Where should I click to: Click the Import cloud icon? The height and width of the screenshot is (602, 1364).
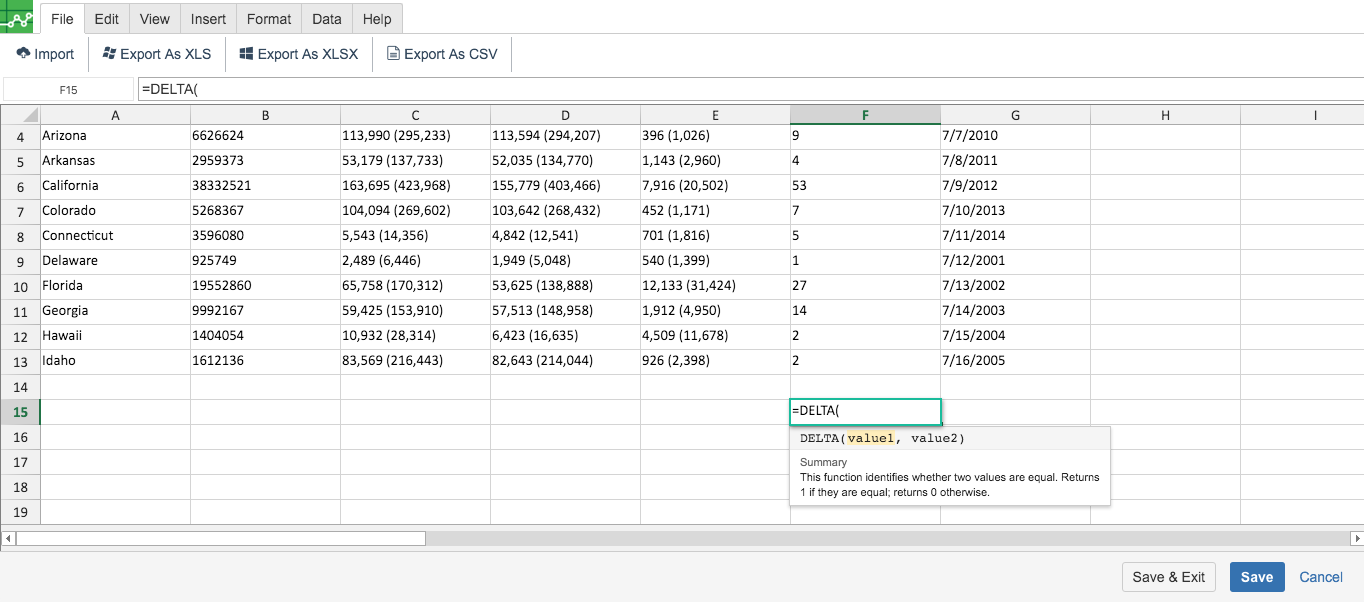point(23,54)
